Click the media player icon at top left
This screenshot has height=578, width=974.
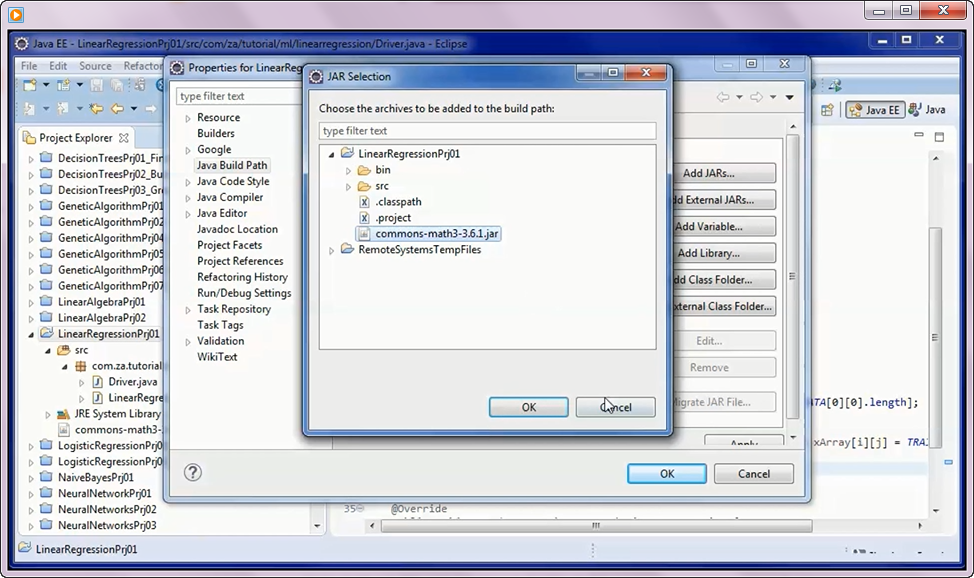pyautogui.click(x=16, y=14)
